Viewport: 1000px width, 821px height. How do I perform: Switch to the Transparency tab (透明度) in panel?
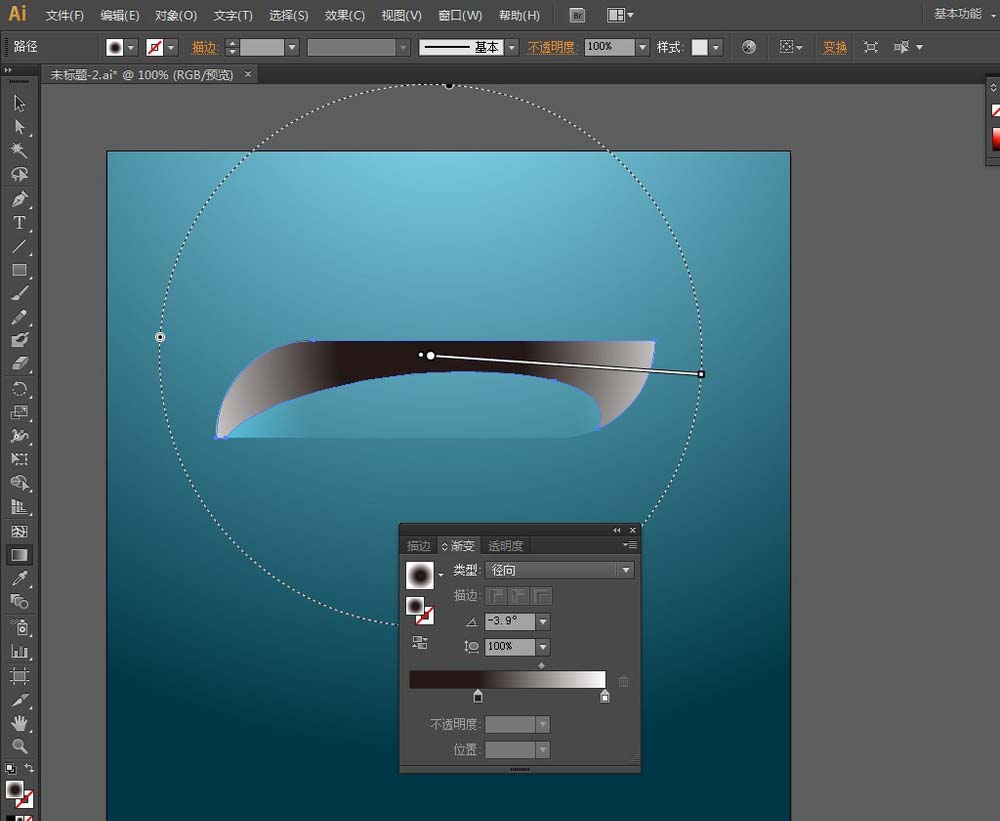click(x=506, y=545)
